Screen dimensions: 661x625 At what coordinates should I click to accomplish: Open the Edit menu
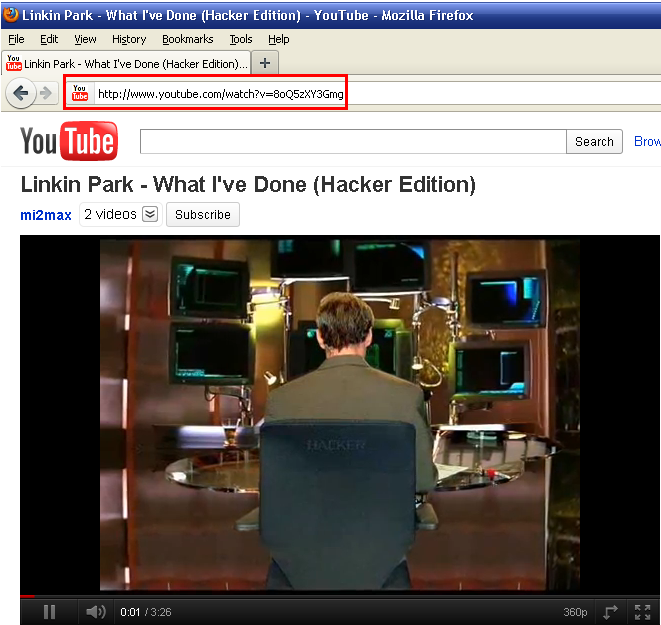pos(49,39)
